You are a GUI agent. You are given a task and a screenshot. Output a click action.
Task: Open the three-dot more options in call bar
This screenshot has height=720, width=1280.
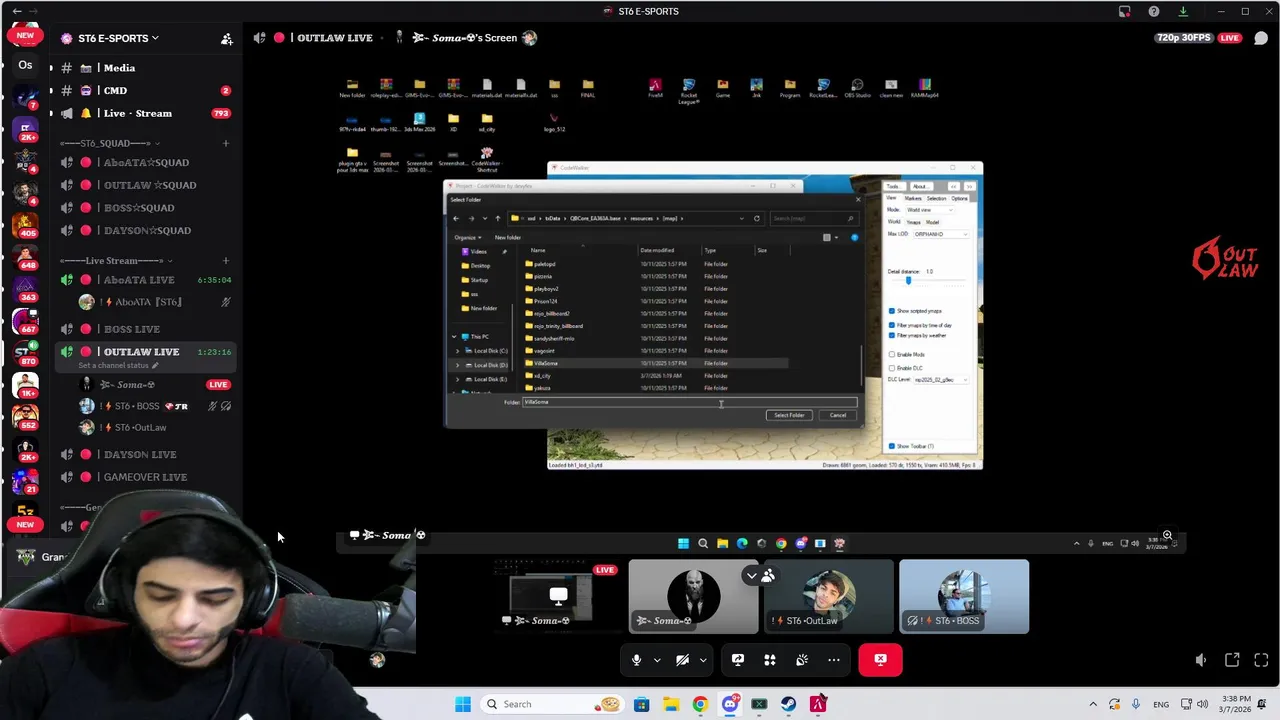(834, 660)
